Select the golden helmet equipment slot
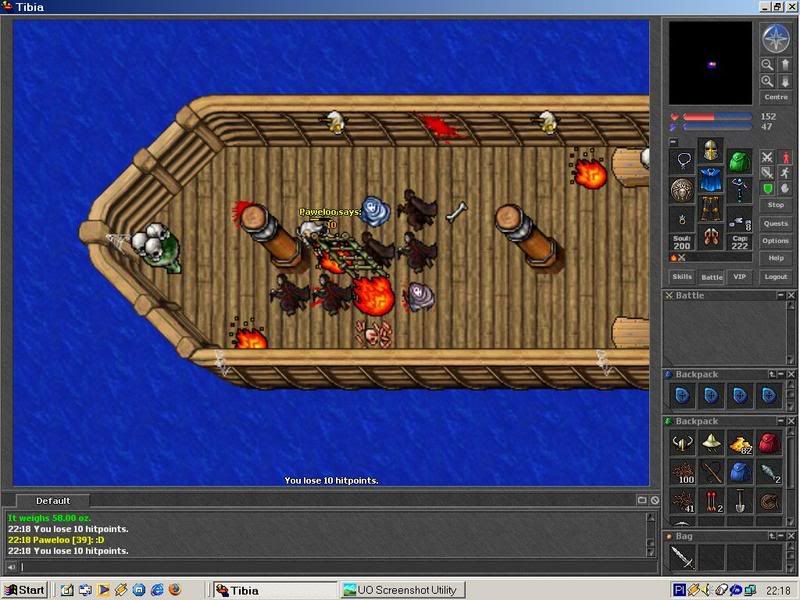 point(710,151)
